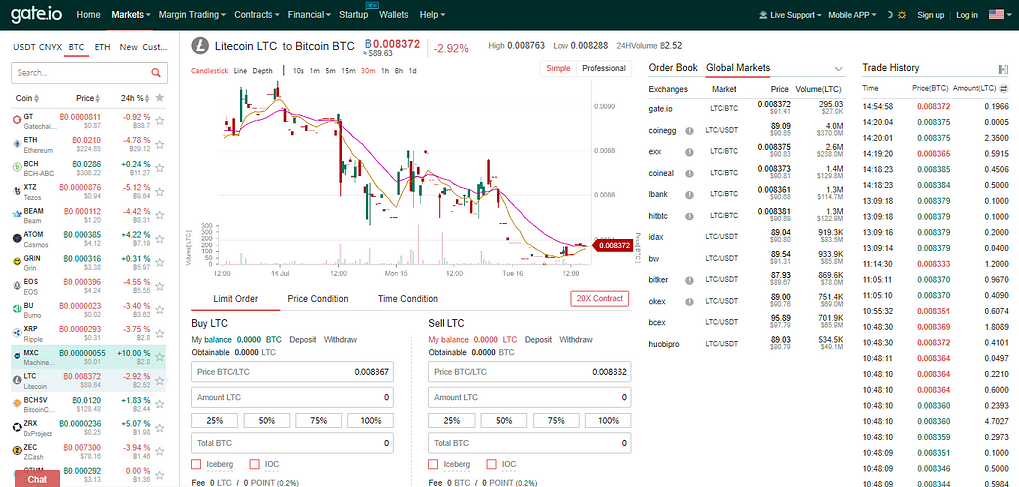Click Withdraw link under Sell LTC
Screen dimensions: 1019x487
point(576,339)
